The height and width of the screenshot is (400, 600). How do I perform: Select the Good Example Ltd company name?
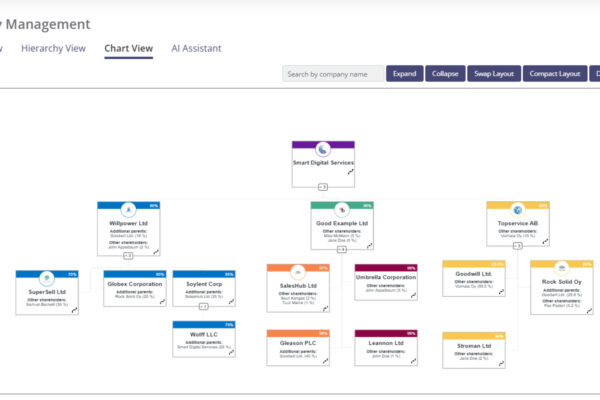click(x=342, y=223)
